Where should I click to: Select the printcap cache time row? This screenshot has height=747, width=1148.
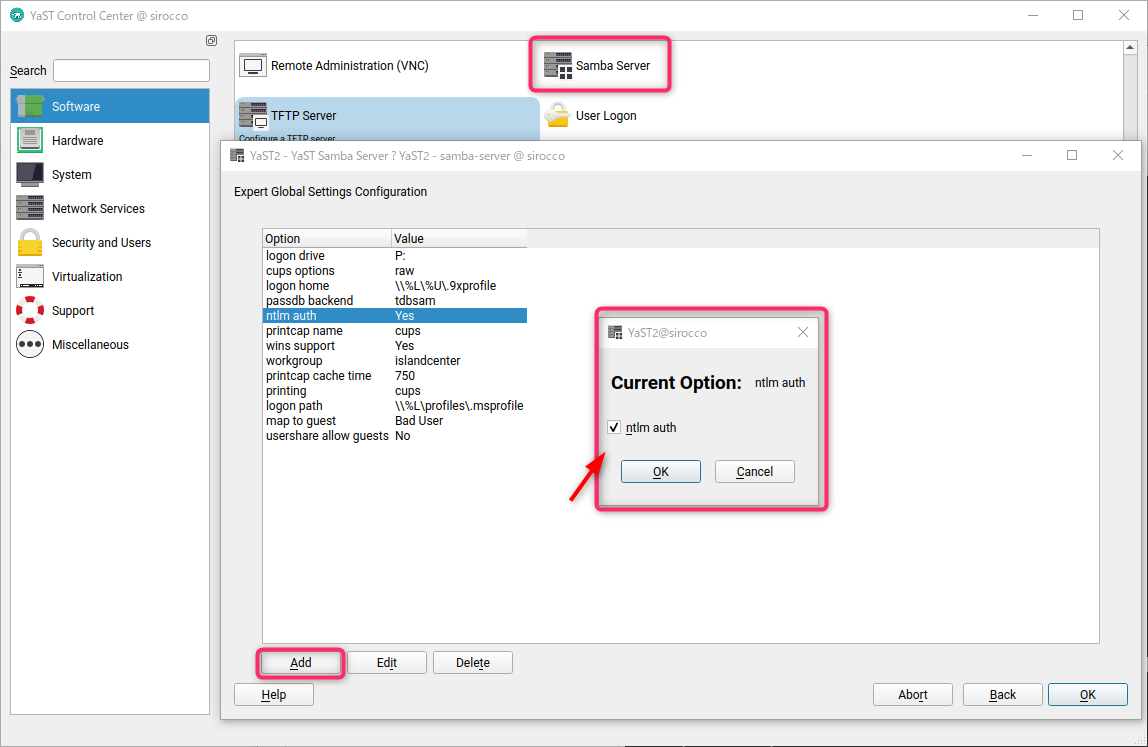point(395,376)
